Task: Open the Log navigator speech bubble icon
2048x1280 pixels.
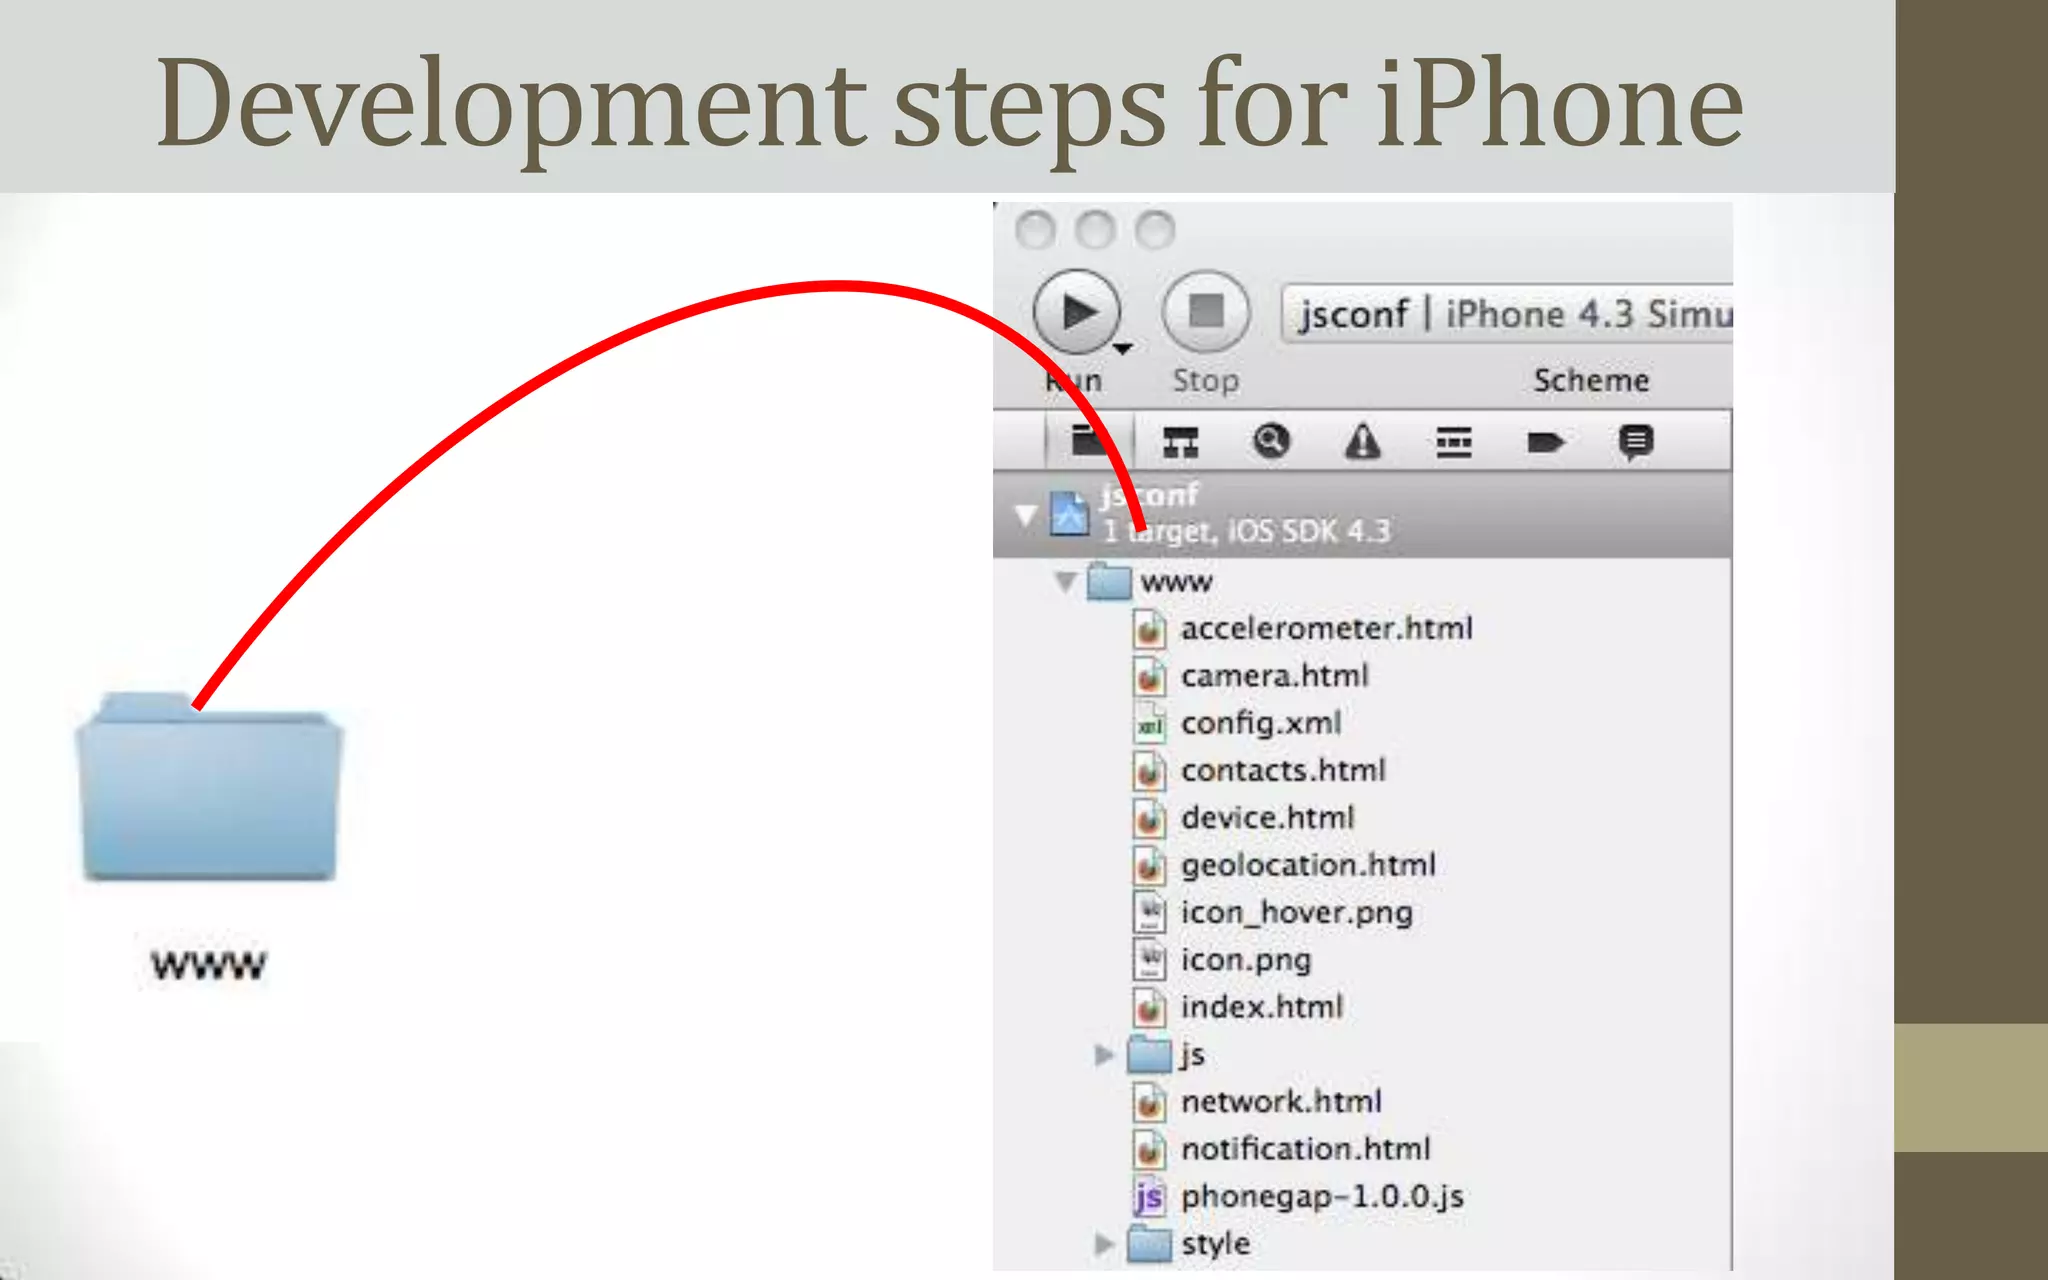Action: (1635, 441)
